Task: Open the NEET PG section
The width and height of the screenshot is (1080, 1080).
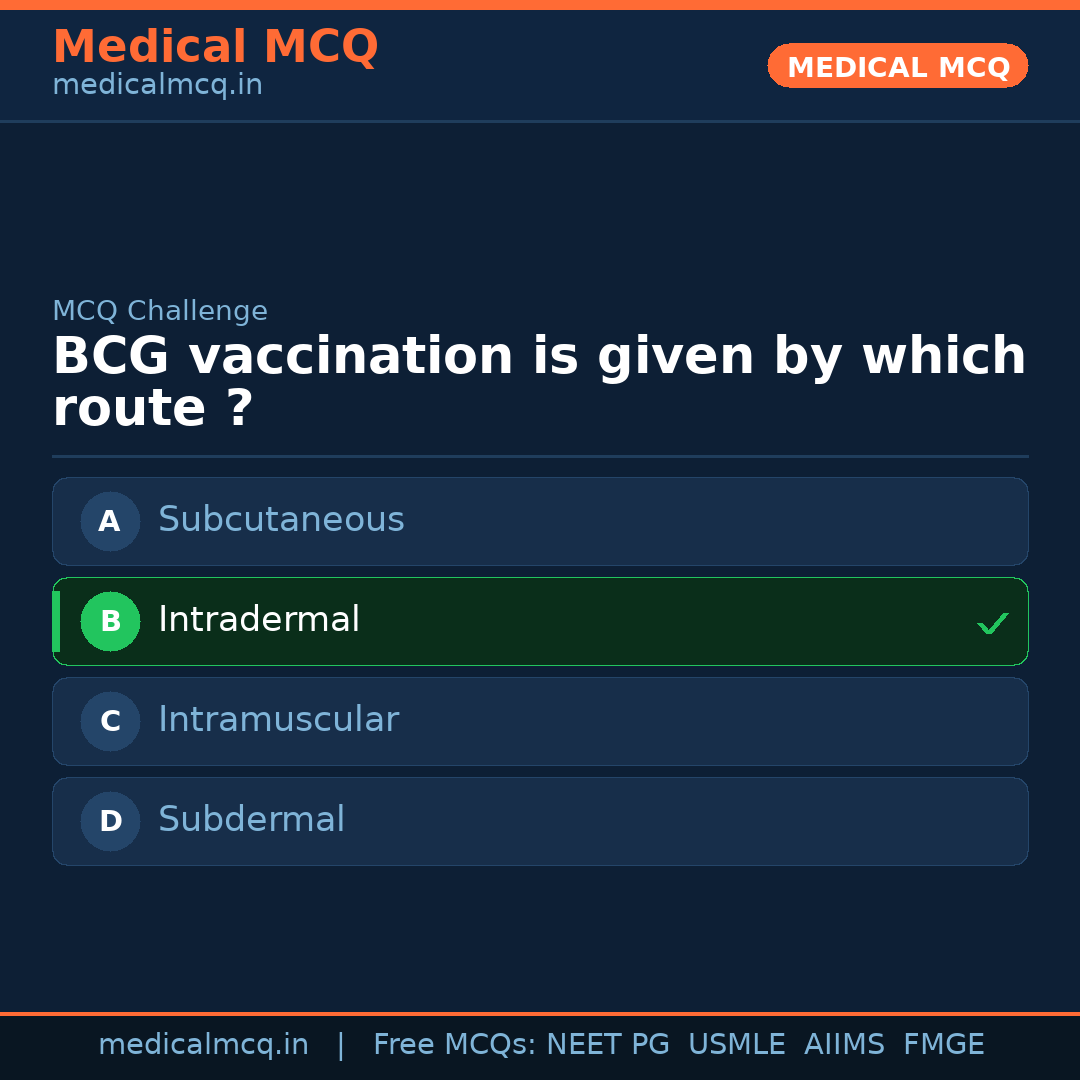Action: (x=607, y=1044)
